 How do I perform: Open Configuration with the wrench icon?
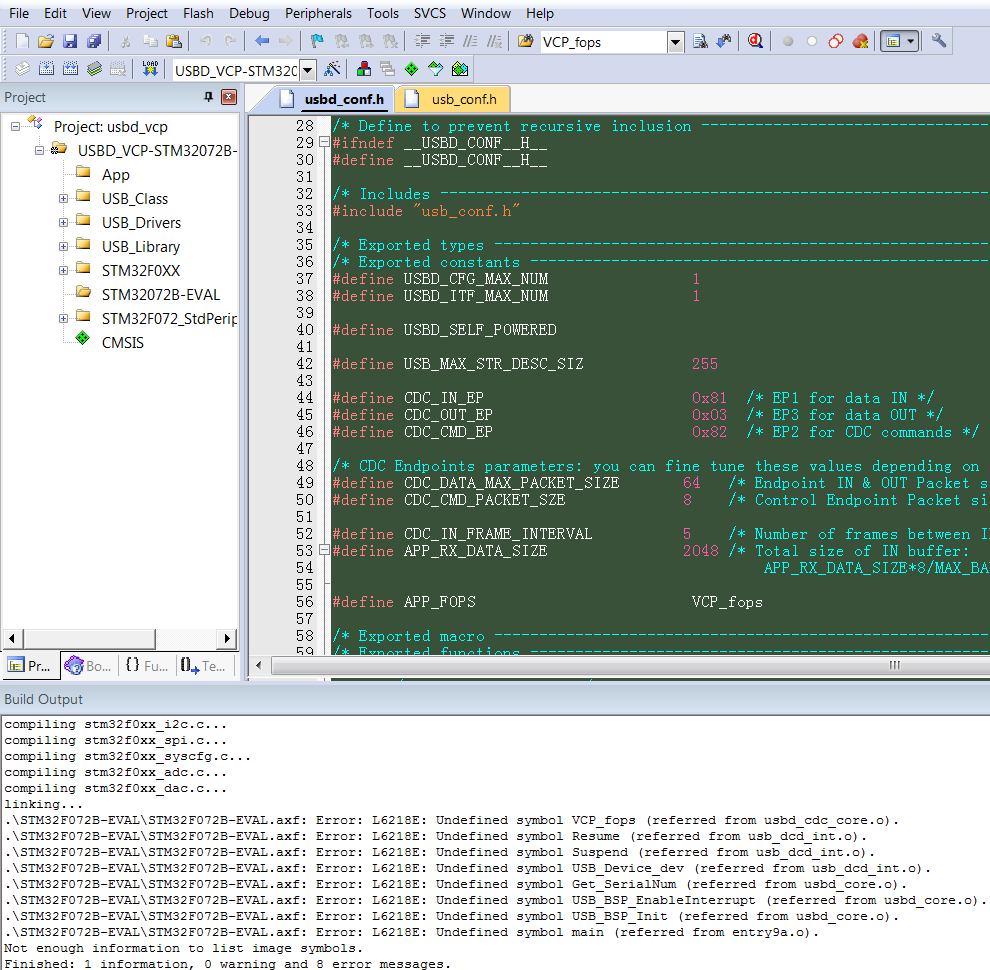939,42
